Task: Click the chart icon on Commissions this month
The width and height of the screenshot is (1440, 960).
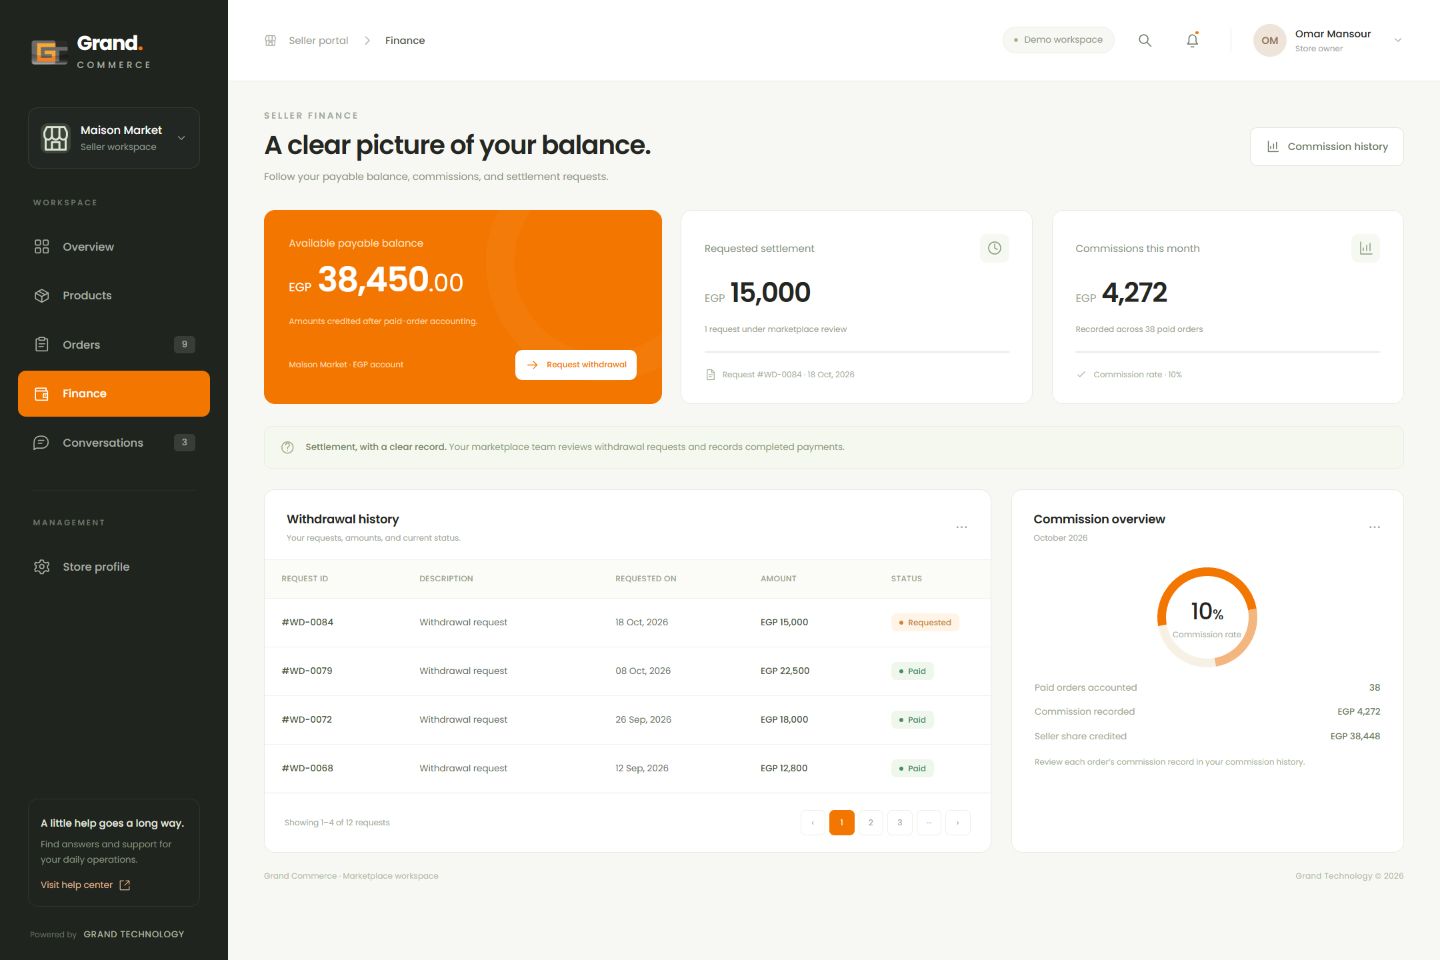Action: (1365, 248)
